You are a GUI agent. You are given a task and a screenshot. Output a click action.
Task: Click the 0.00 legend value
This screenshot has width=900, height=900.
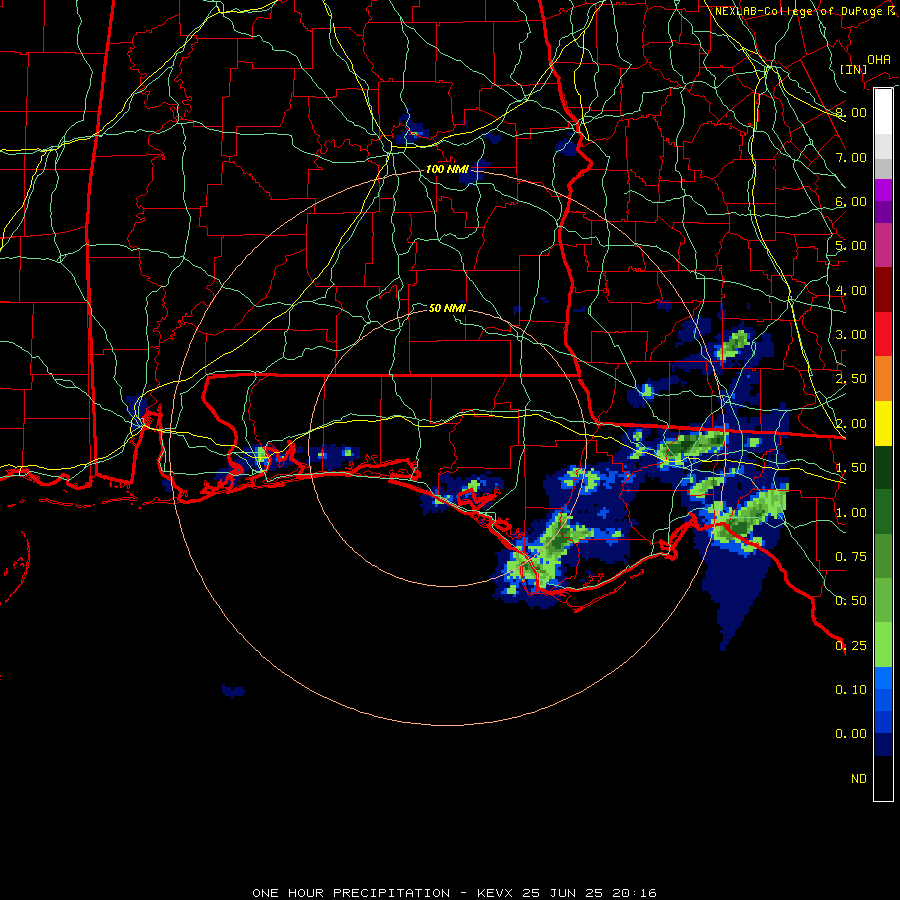pyautogui.click(x=851, y=734)
